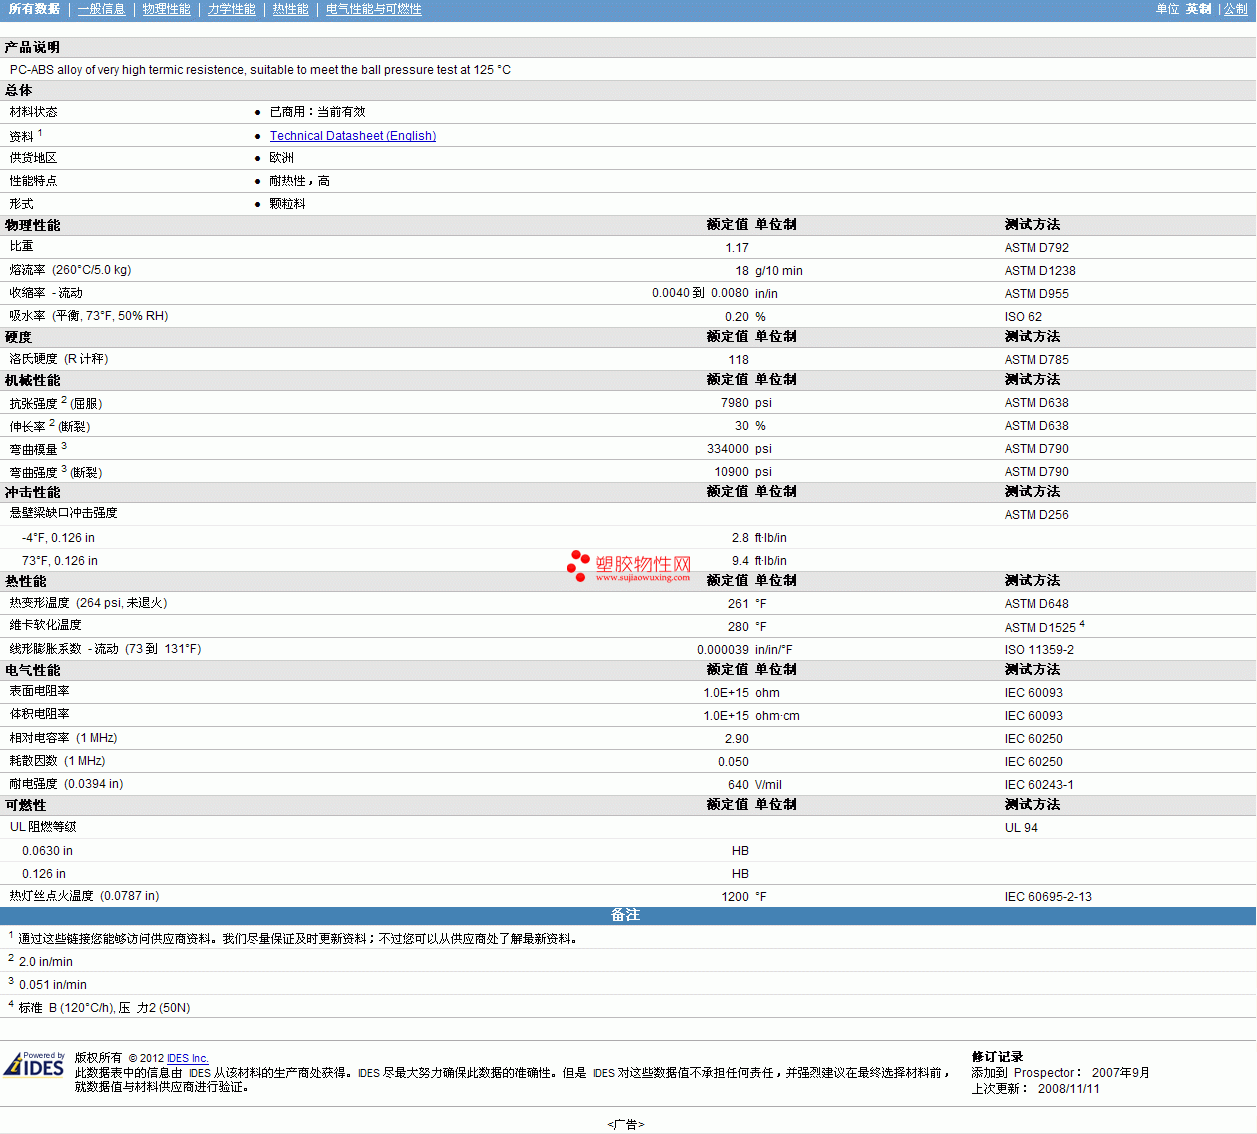Click footnote 0.051 in/min
1257x1134 pixels.
tap(53, 985)
